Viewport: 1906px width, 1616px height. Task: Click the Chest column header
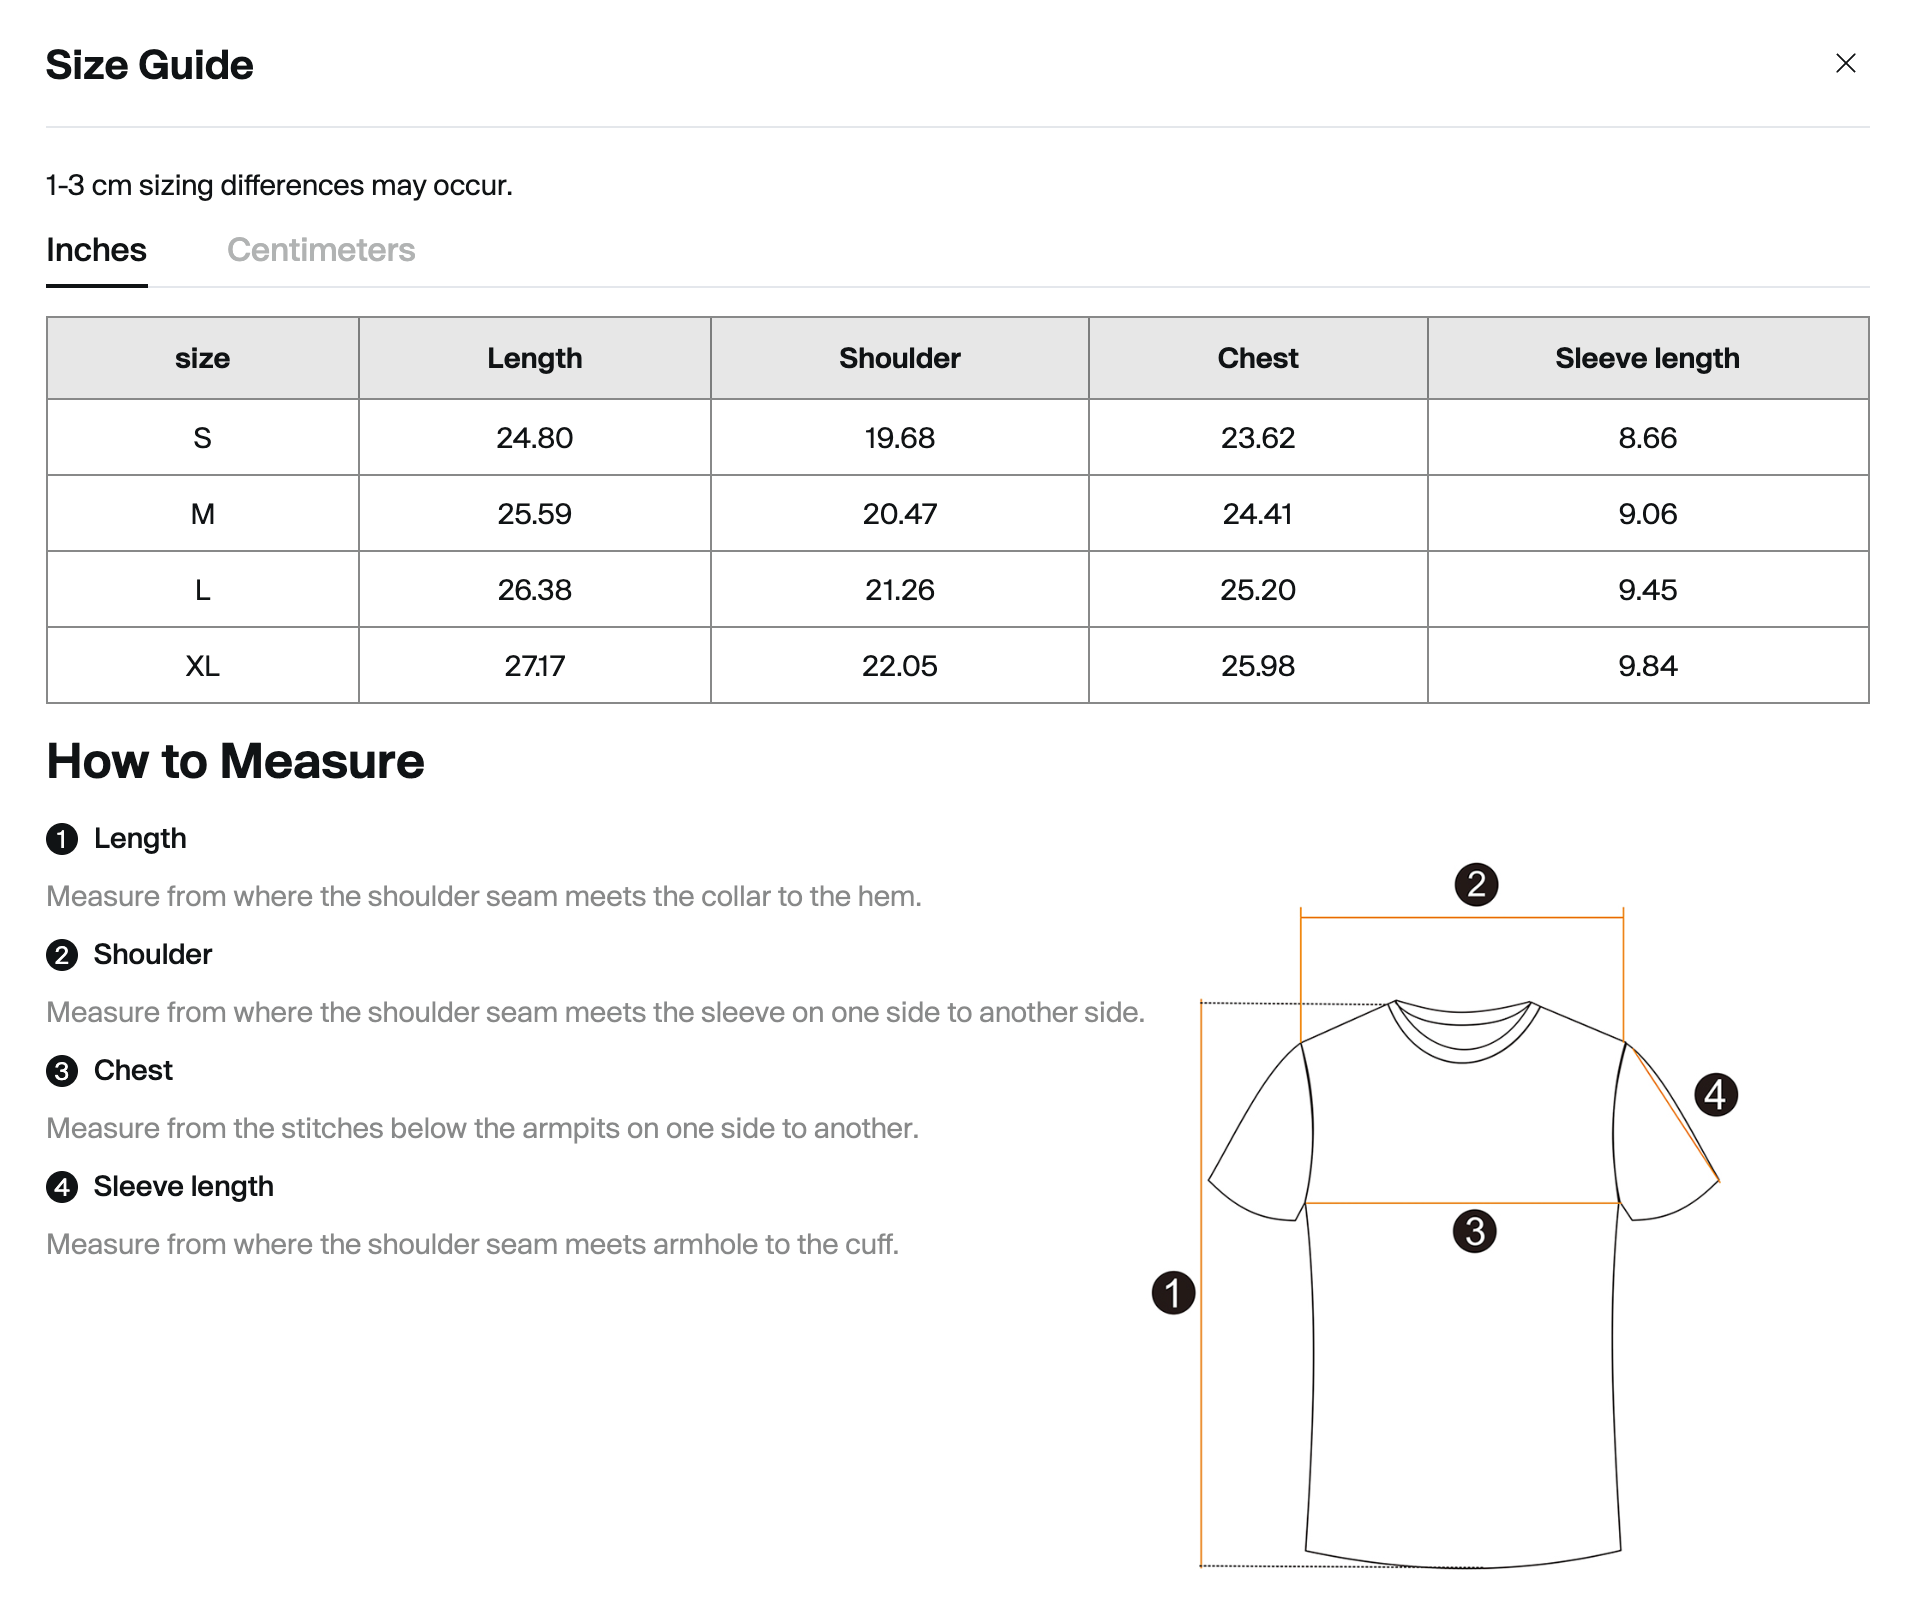tap(1257, 358)
